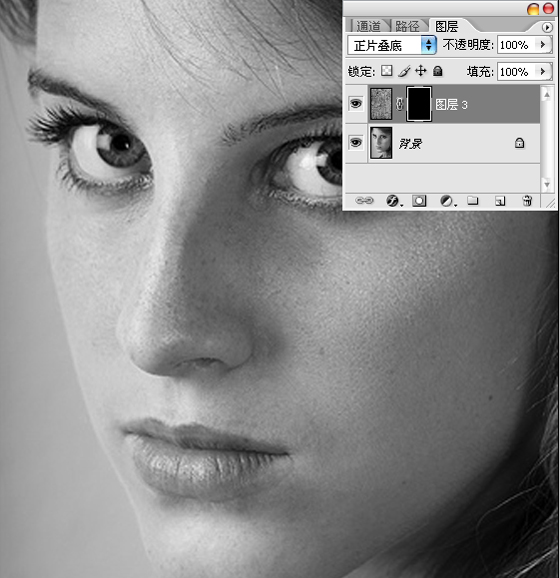Select the 图层 3 layer thumbnail
This screenshot has height=578, width=560.
click(x=381, y=104)
